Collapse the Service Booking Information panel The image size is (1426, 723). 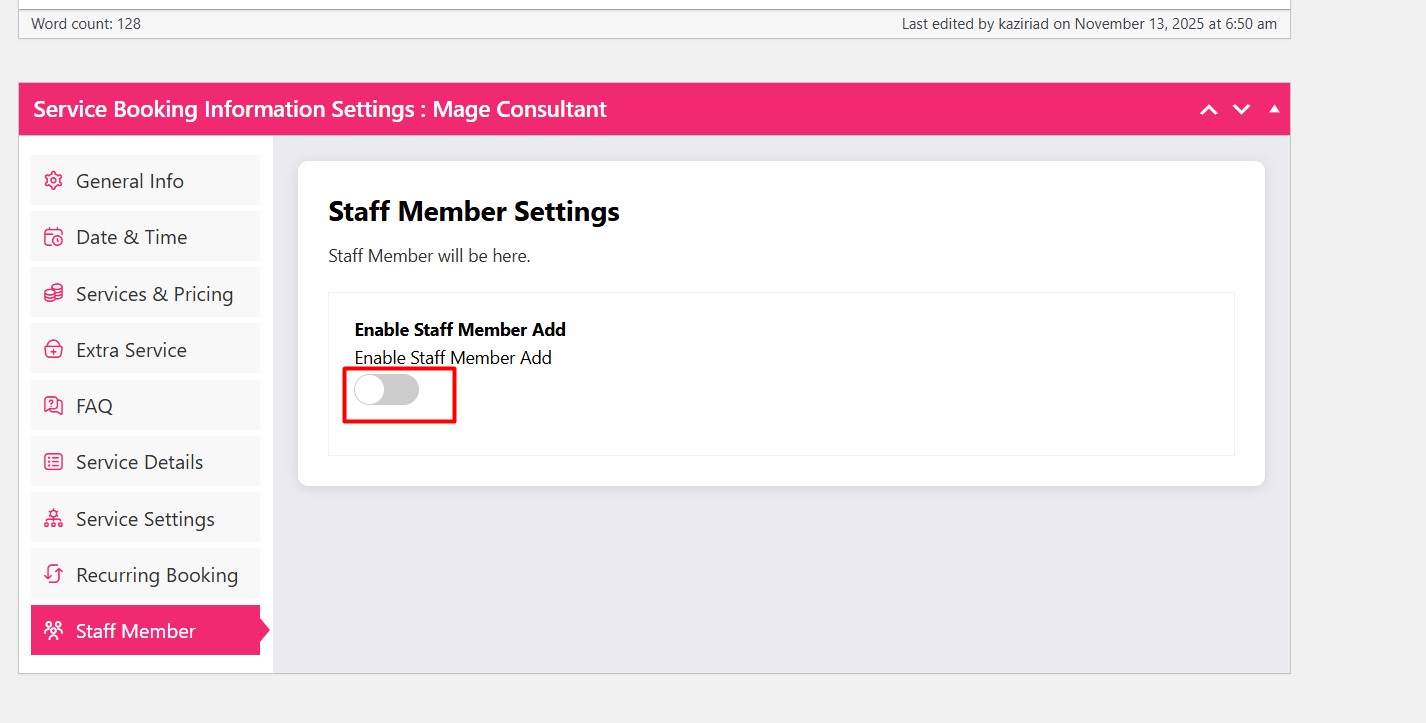(x=1274, y=109)
